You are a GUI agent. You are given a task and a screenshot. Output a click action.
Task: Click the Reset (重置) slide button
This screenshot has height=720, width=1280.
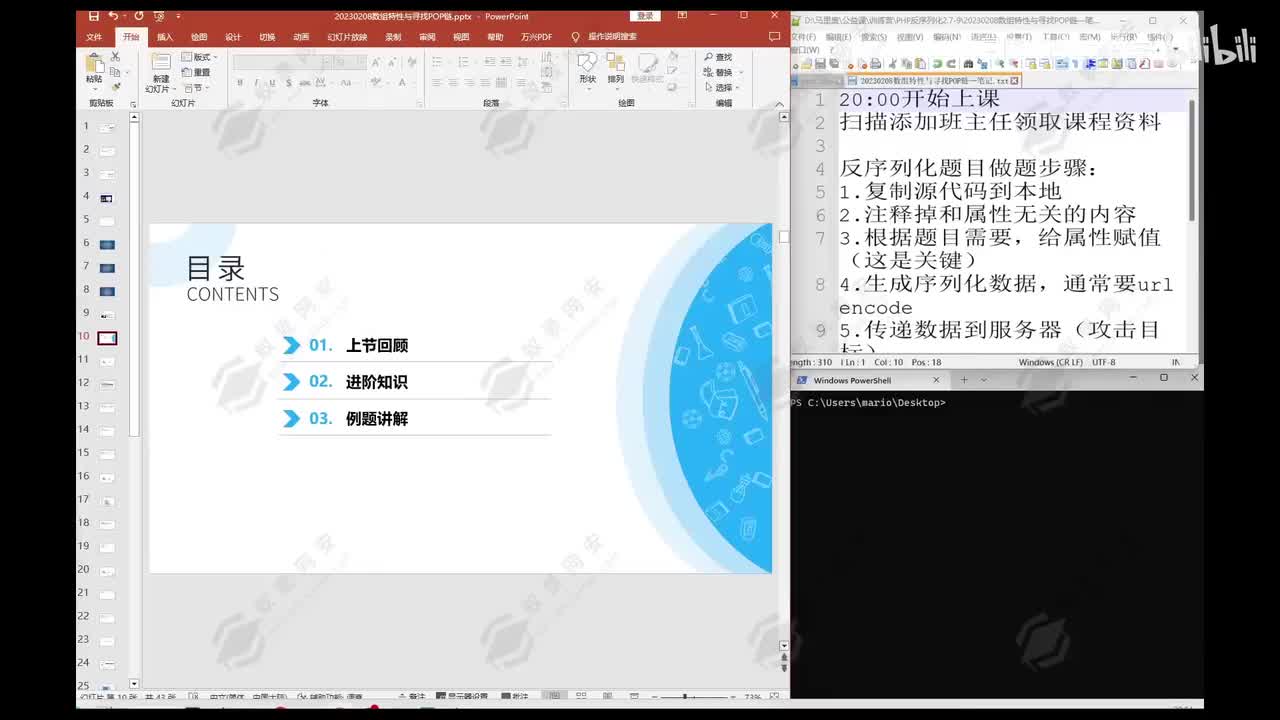point(196,72)
